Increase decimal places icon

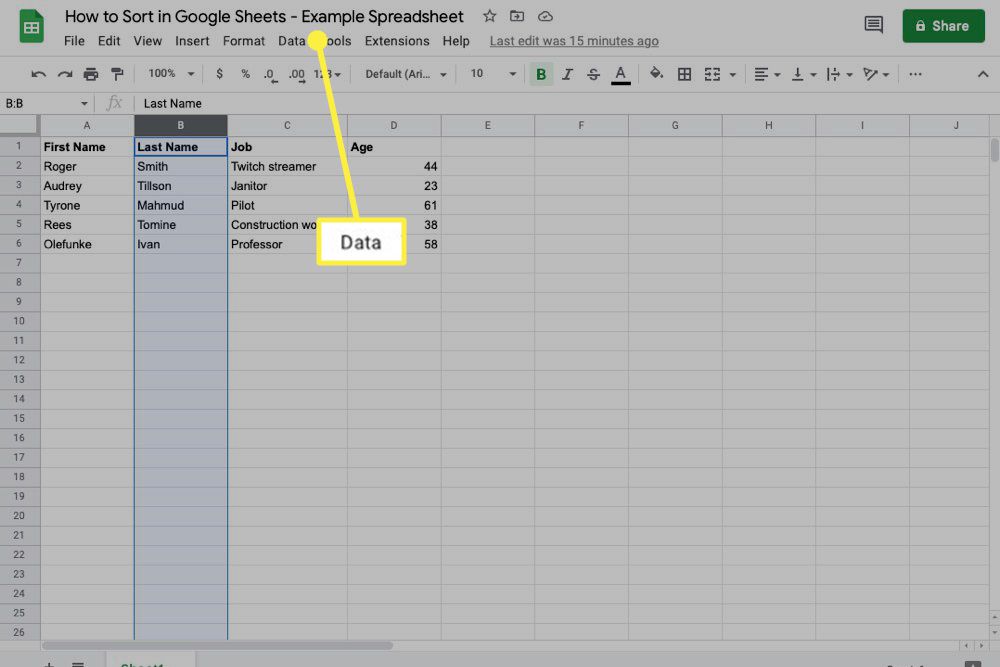click(297, 75)
